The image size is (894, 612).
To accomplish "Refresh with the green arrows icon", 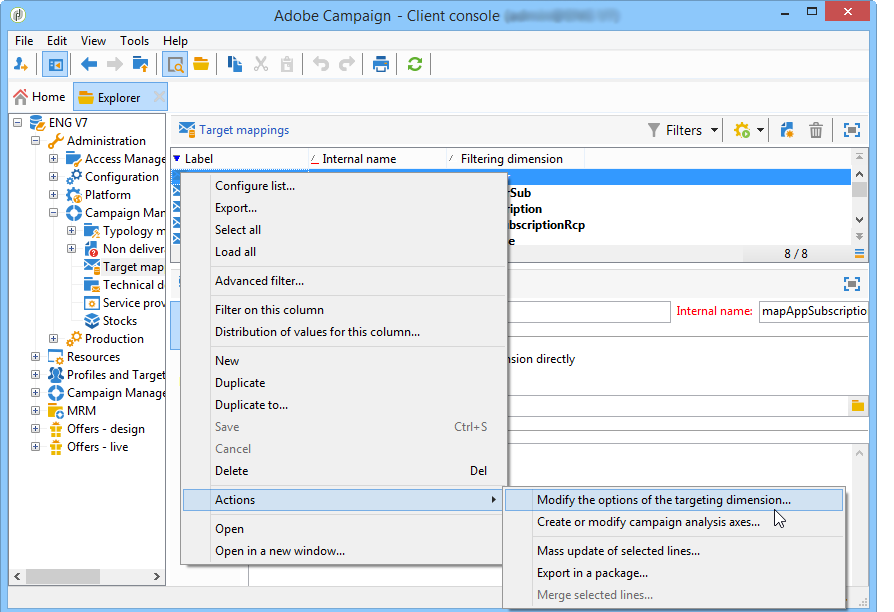I will tap(415, 64).
